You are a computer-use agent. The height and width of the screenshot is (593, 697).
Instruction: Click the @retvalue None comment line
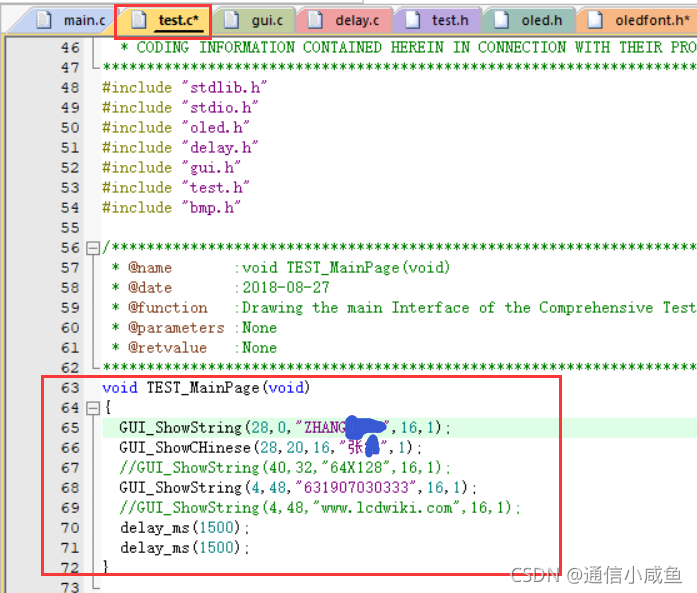point(194,348)
